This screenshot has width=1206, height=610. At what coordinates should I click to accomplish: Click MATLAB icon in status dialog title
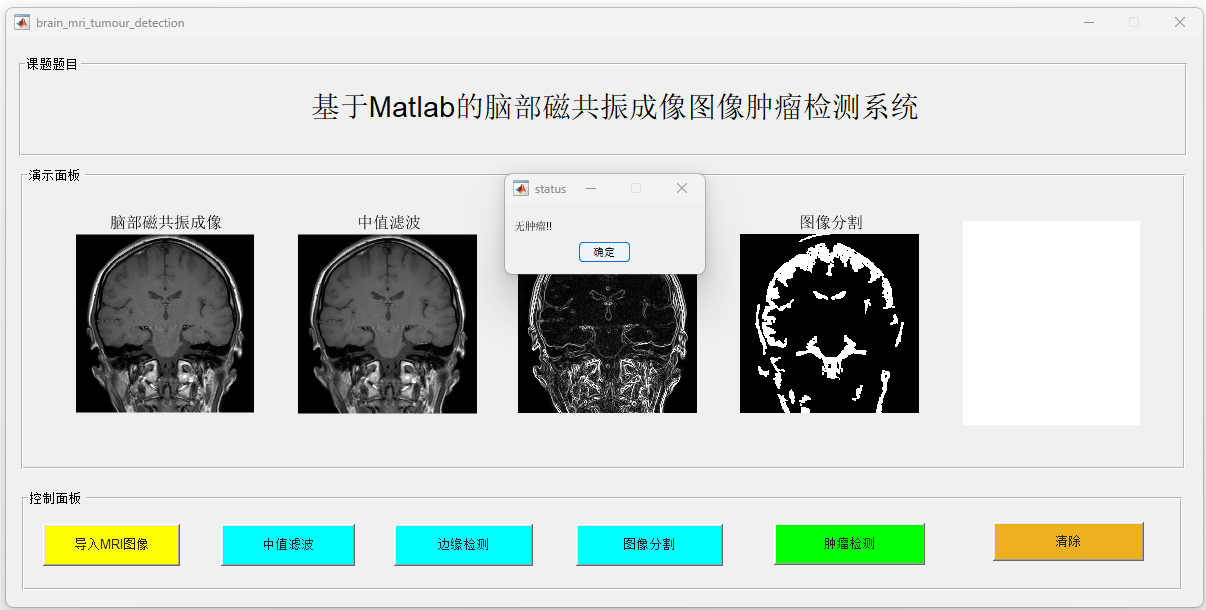pyautogui.click(x=521, y=188)
